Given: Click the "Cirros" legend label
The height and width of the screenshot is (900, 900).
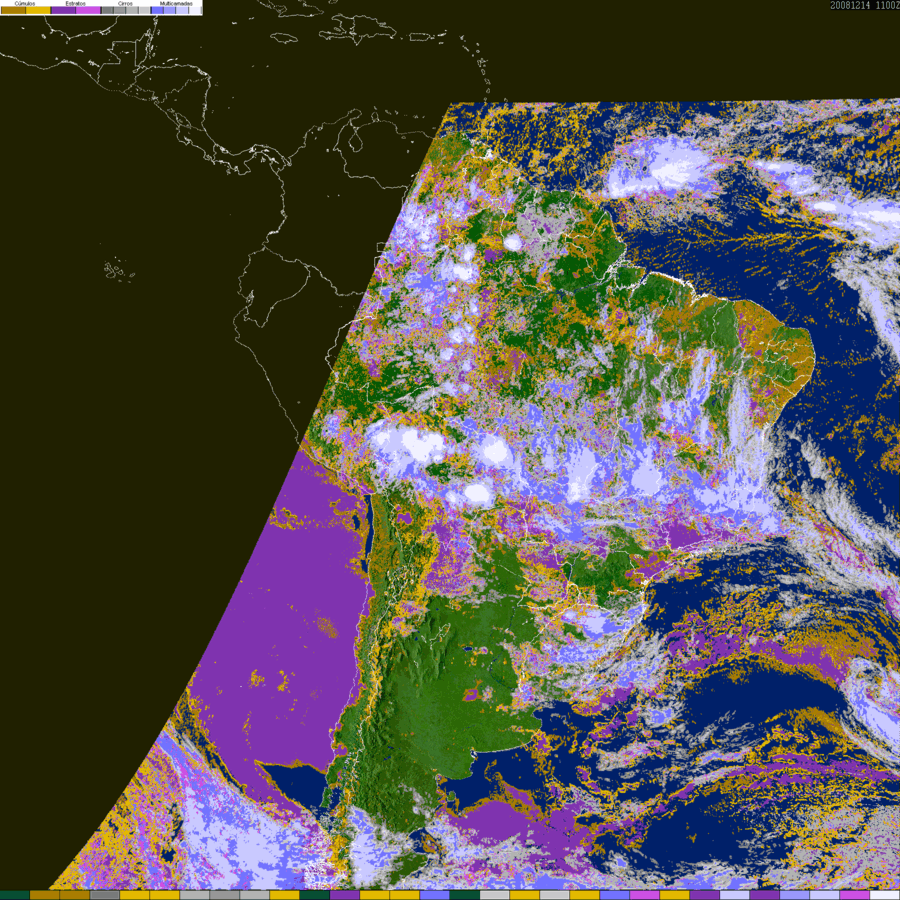Looking at the screenshot, I should coord(125,3).
